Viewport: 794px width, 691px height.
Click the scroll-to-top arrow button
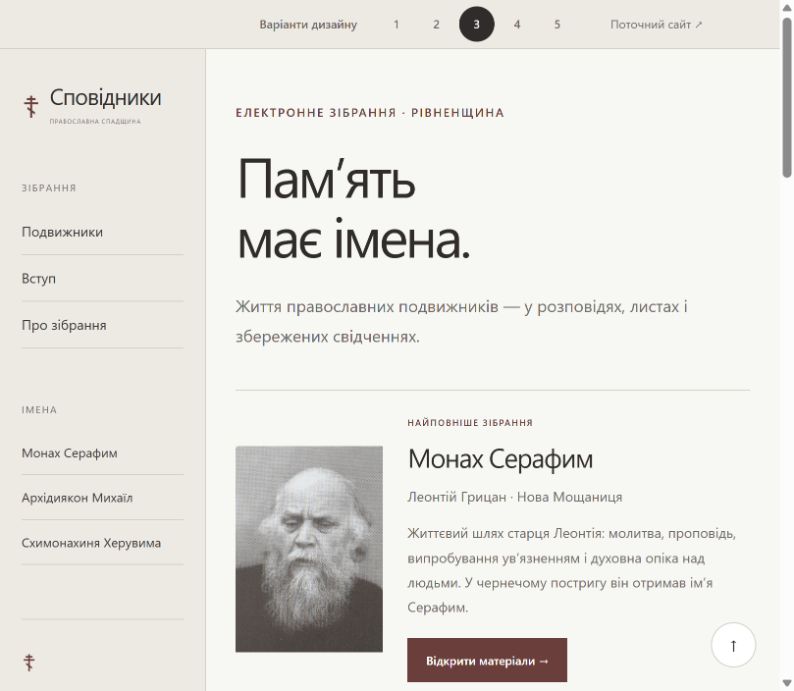(x=733, y=645)
